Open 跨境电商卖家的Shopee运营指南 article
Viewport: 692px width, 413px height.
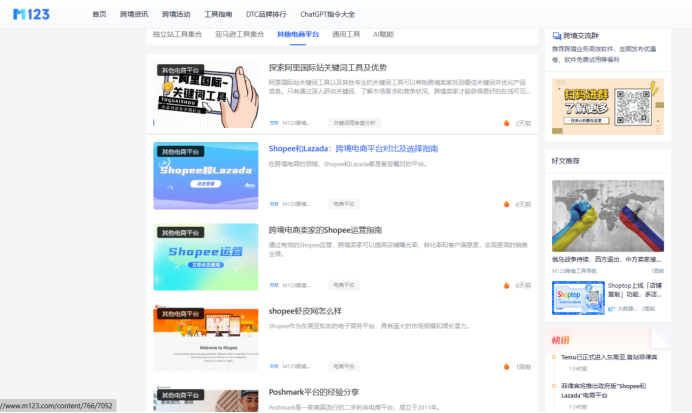coord(325,230)
